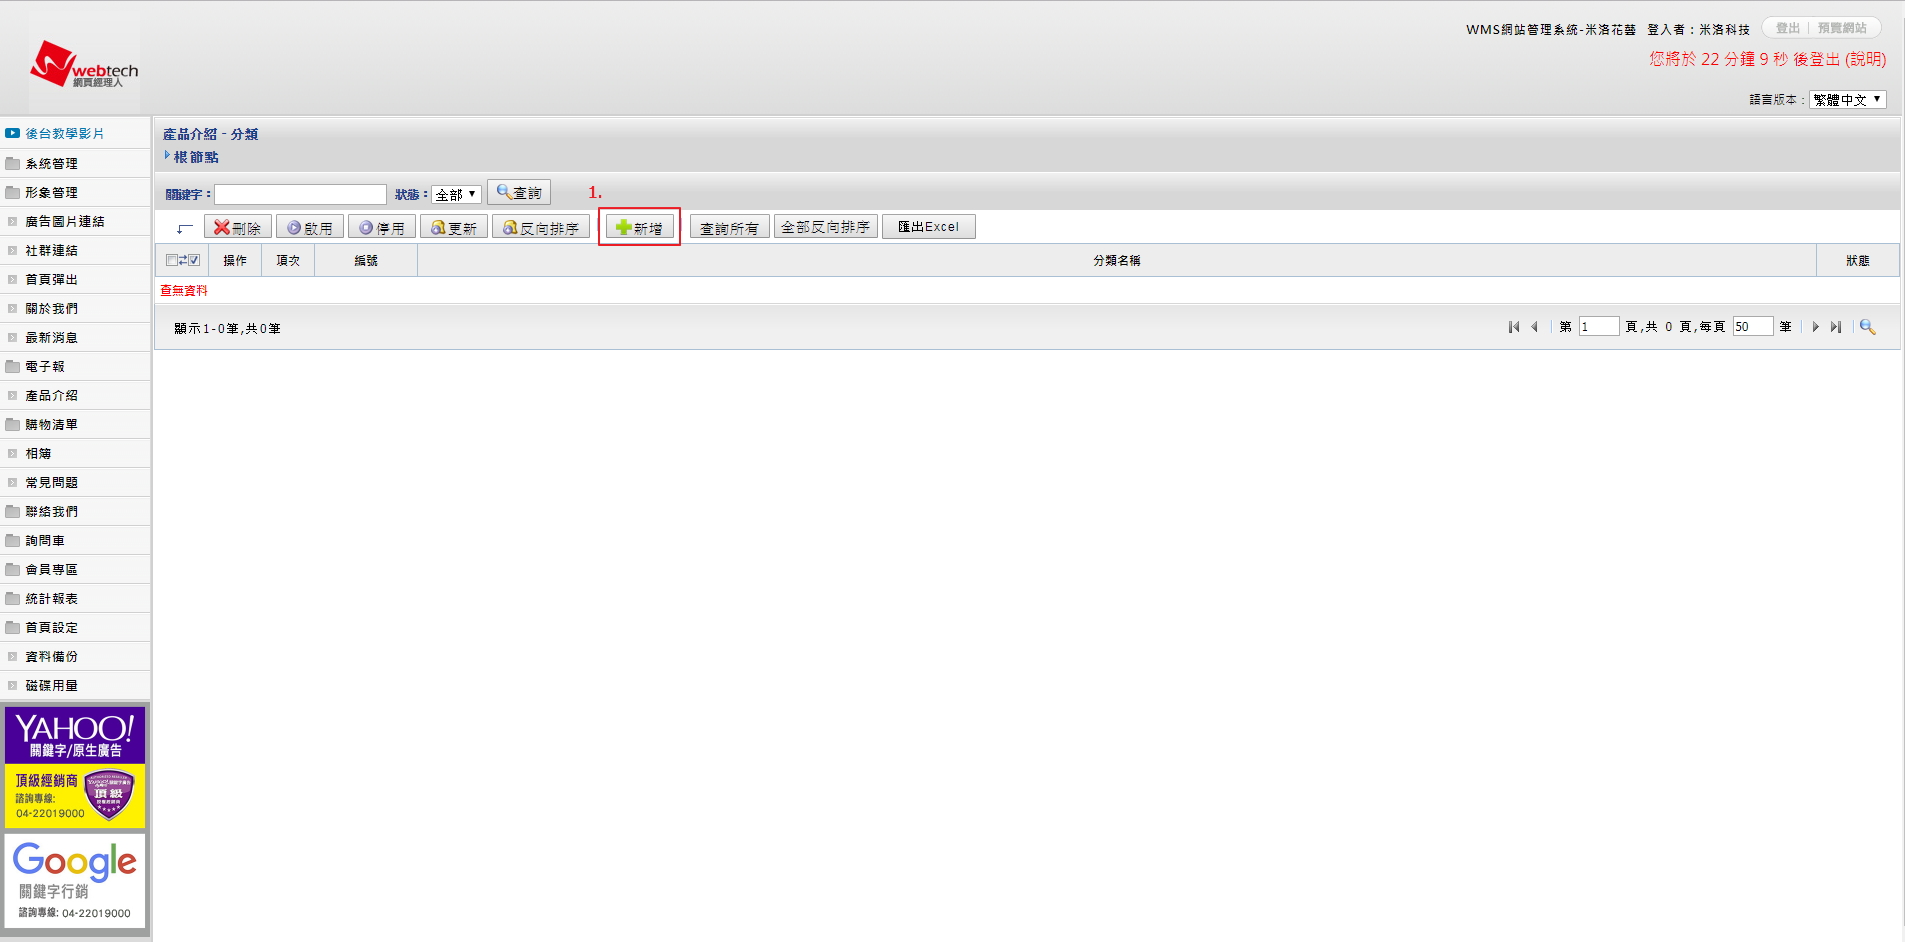Open the 狀態 status dropdown
The height and width of the screenshot is (942, 1905).
pyautogui.click(x=456, y=194)
